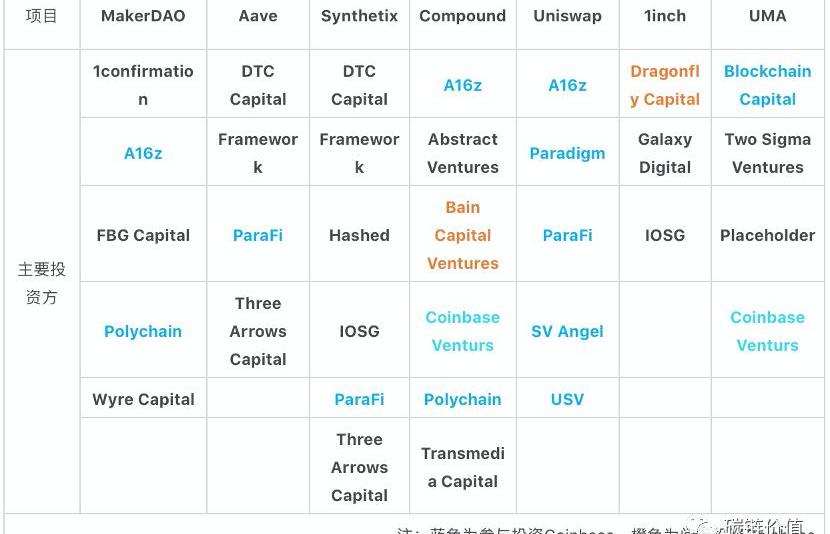Select the orange Bain Capital Ventures text
830x534 pixels.
click(462, 235)
